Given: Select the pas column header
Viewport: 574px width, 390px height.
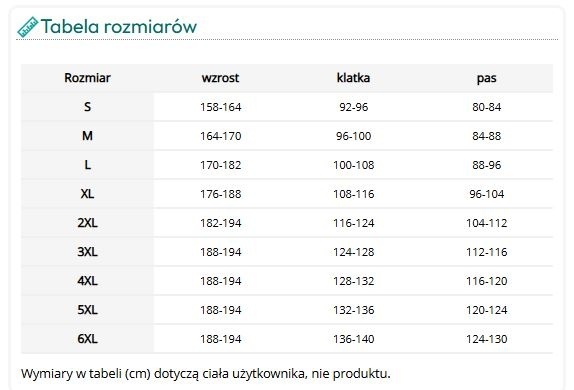Looking at the screenshot, I should [487, 78].
